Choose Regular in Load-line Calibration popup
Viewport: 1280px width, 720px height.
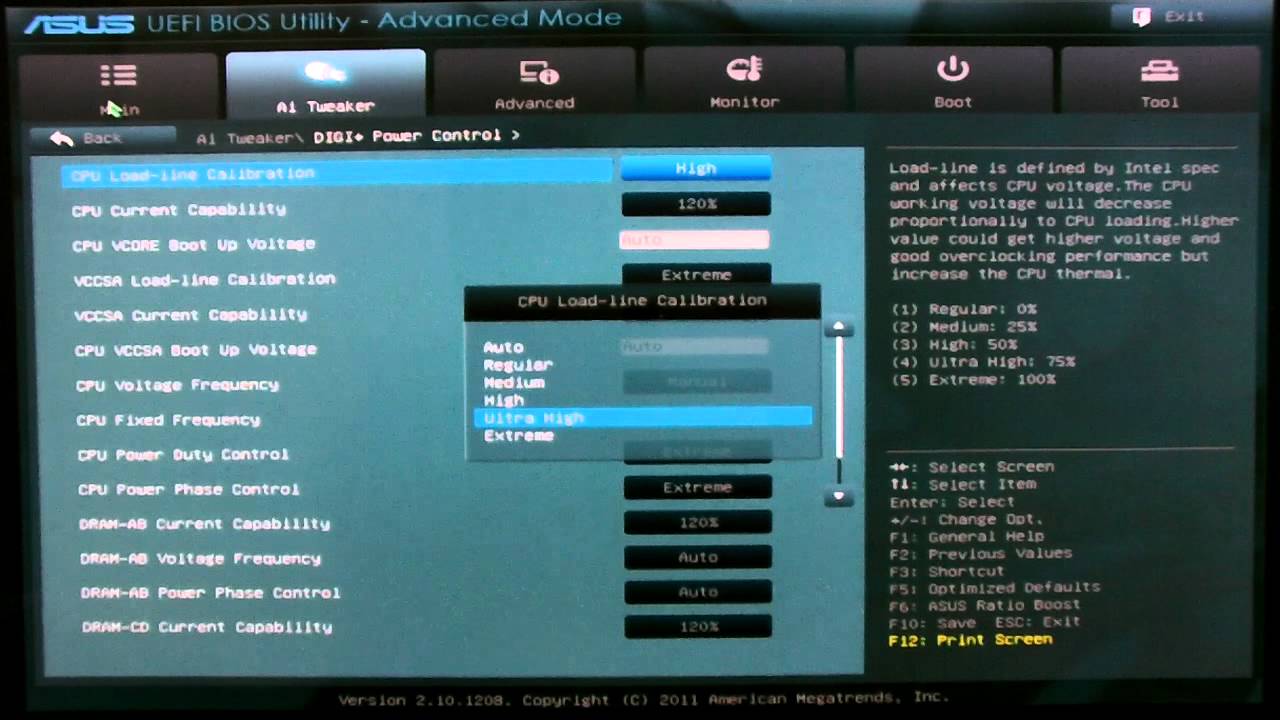tap(518, 365)
